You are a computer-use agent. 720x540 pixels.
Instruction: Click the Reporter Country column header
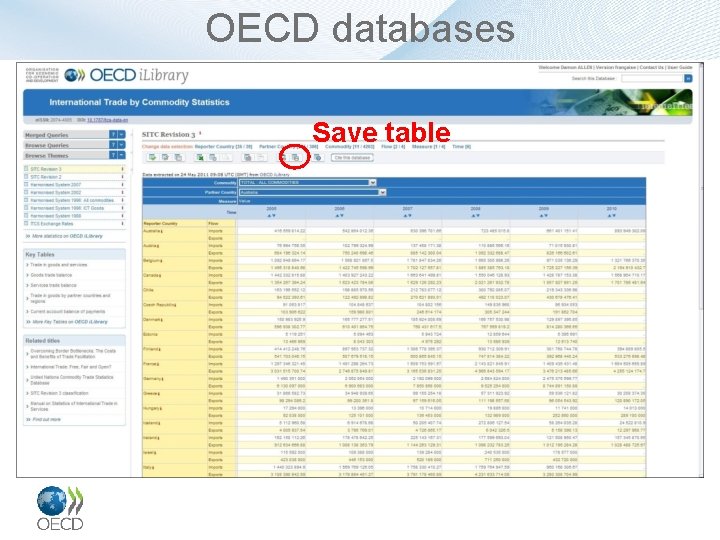point(160,224)
